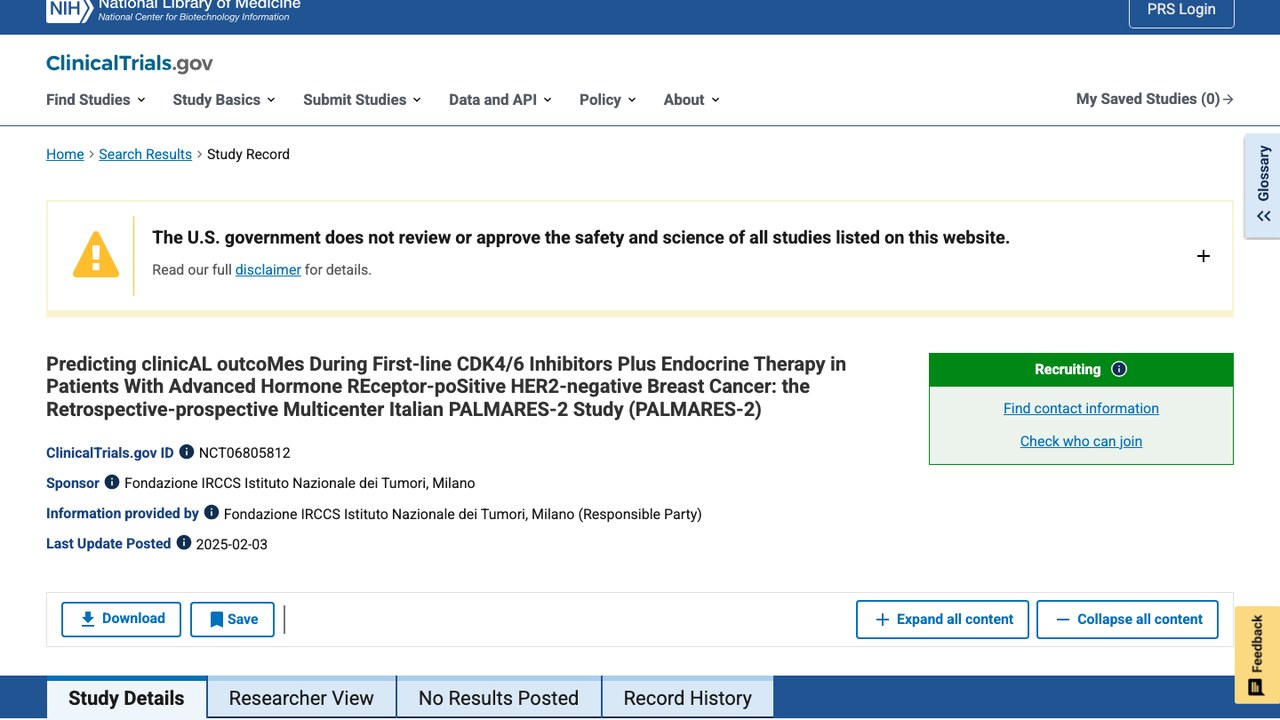Viewport: 1280px width, 720px height.
Task: Open the disclaimer link
Action: (x=268, y=269)
